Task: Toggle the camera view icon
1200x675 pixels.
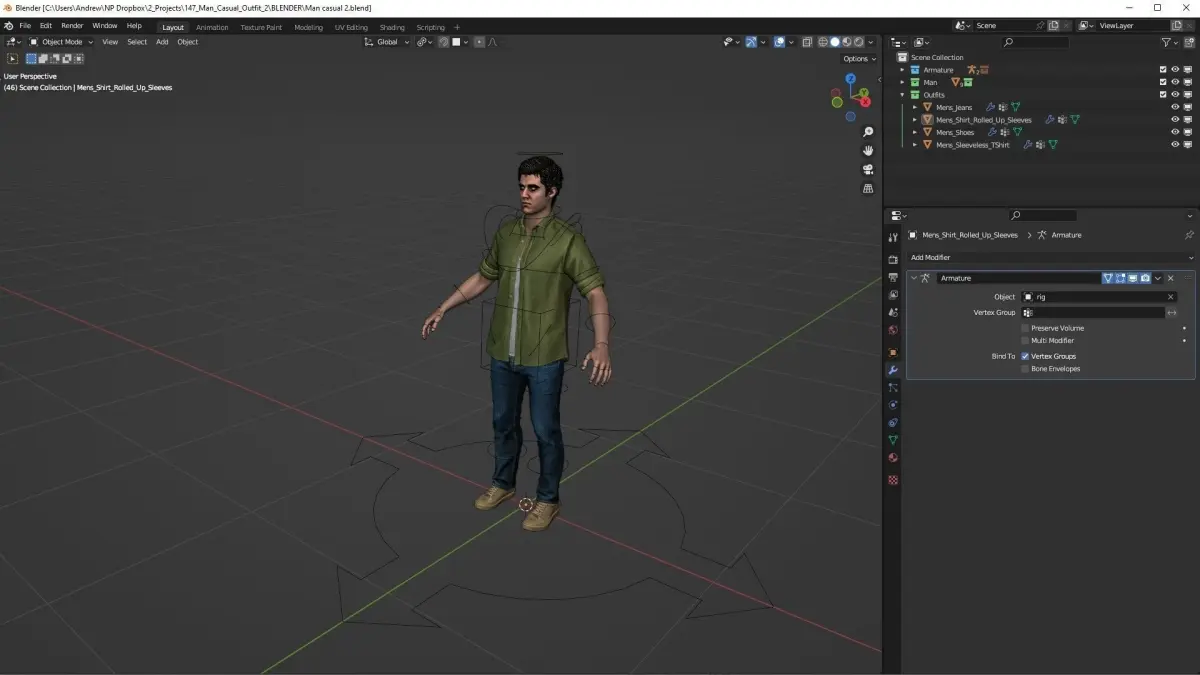Action: click(x=868, y=169)
